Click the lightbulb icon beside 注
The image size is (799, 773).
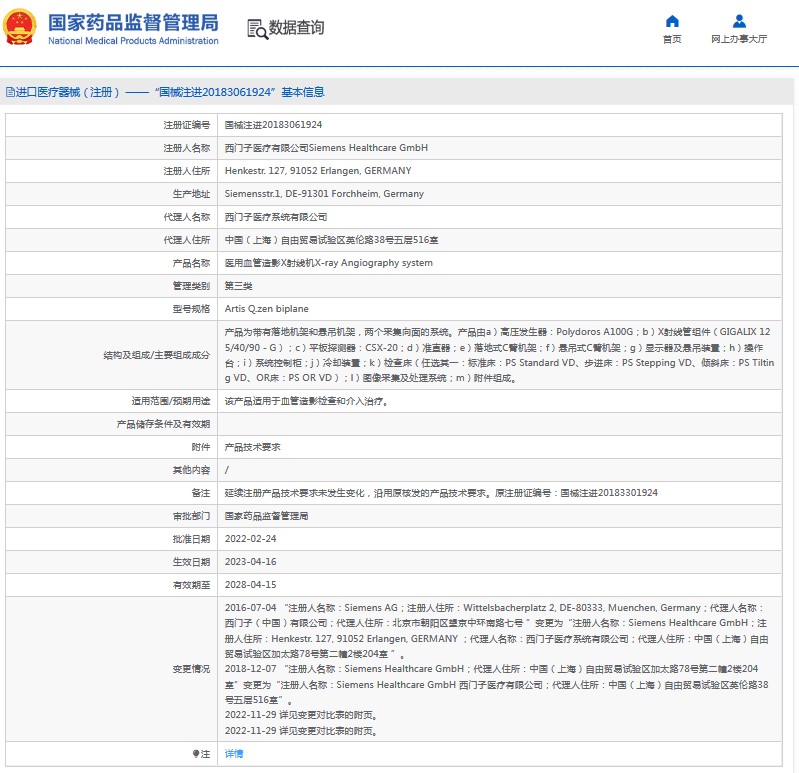[x=196, y=754]
